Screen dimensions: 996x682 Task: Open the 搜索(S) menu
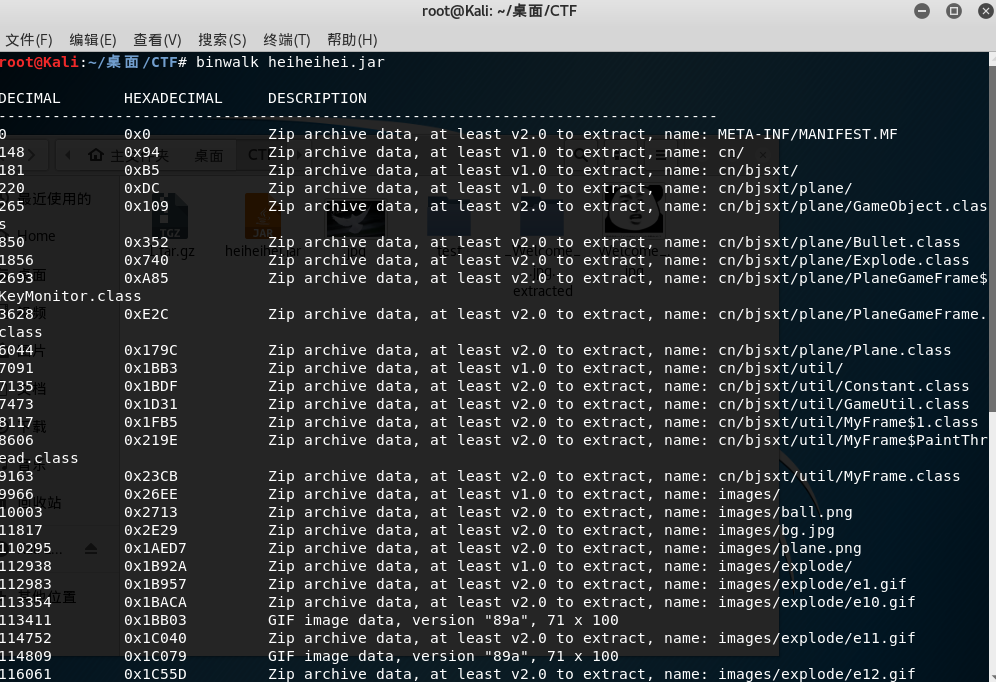coord(221,40)
